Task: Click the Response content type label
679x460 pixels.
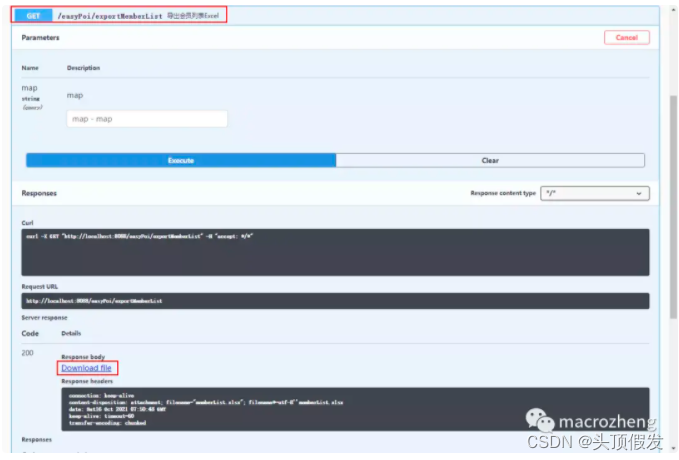Action: coord(503,193)
